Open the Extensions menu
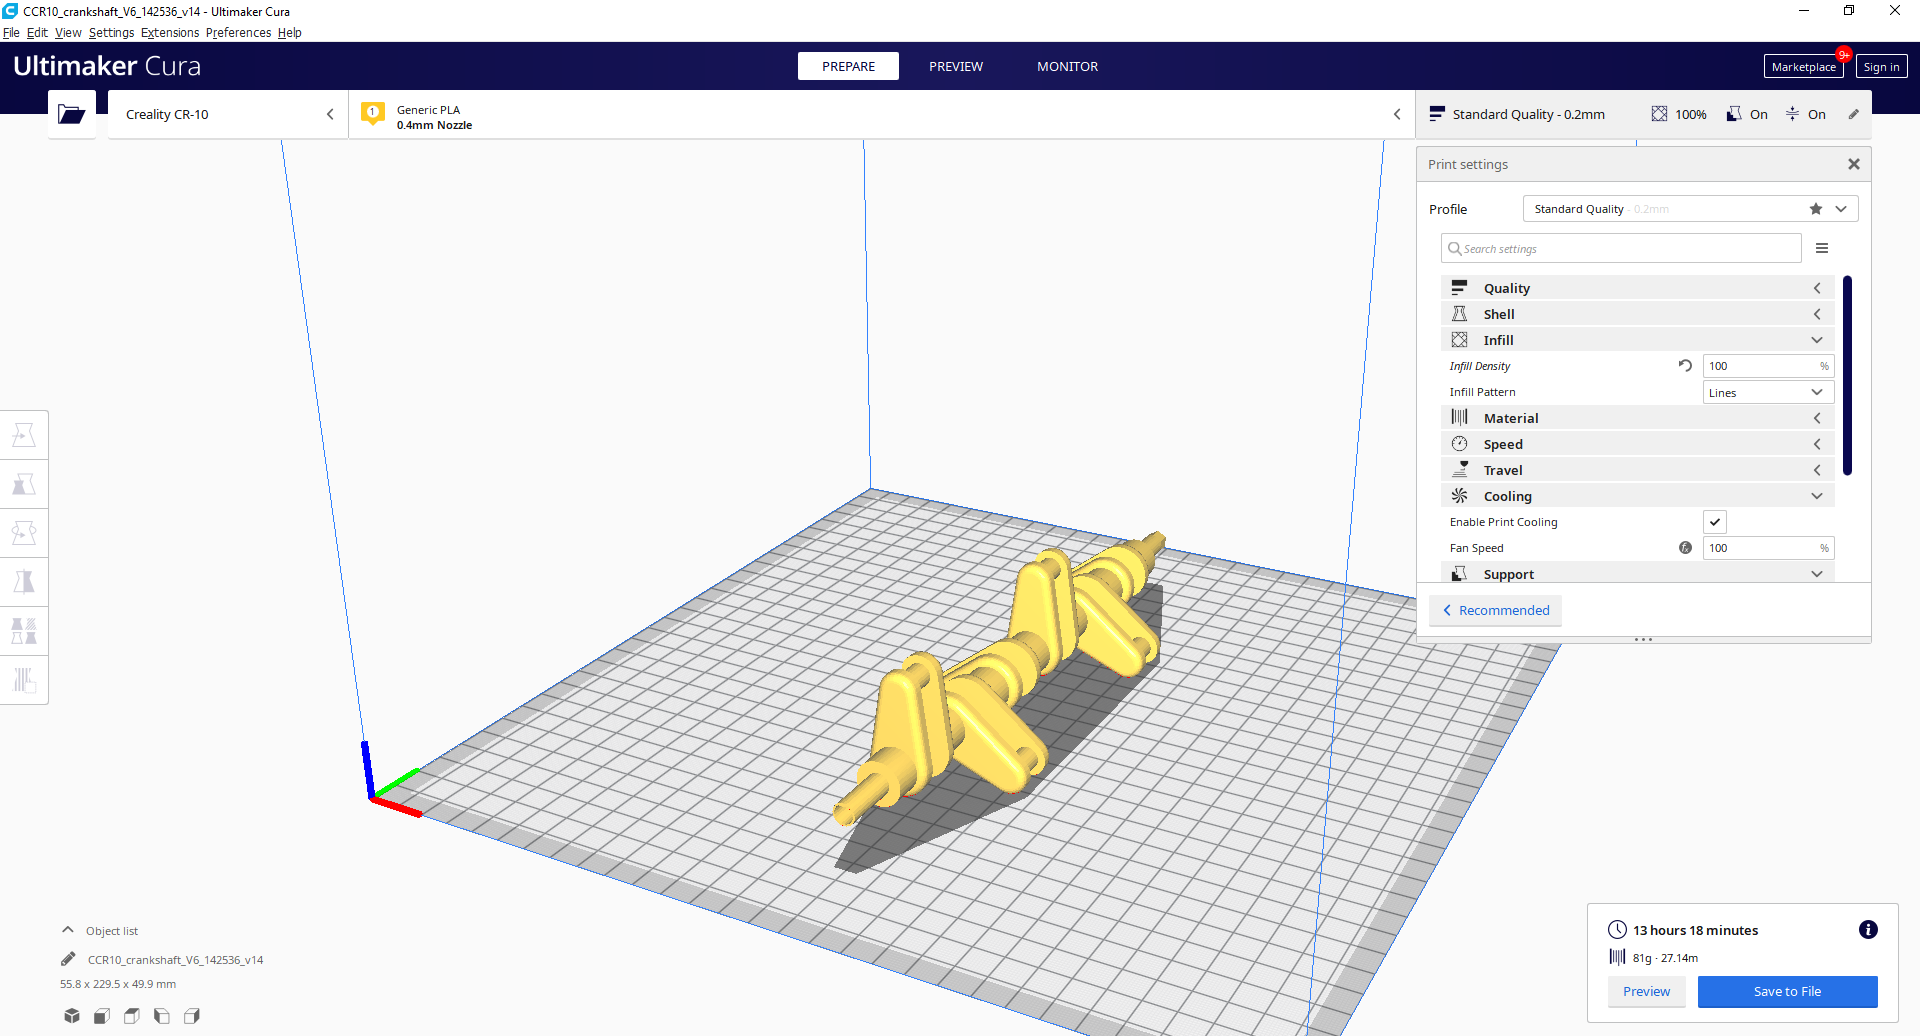 pyautogui.click(x=170, y=32)
